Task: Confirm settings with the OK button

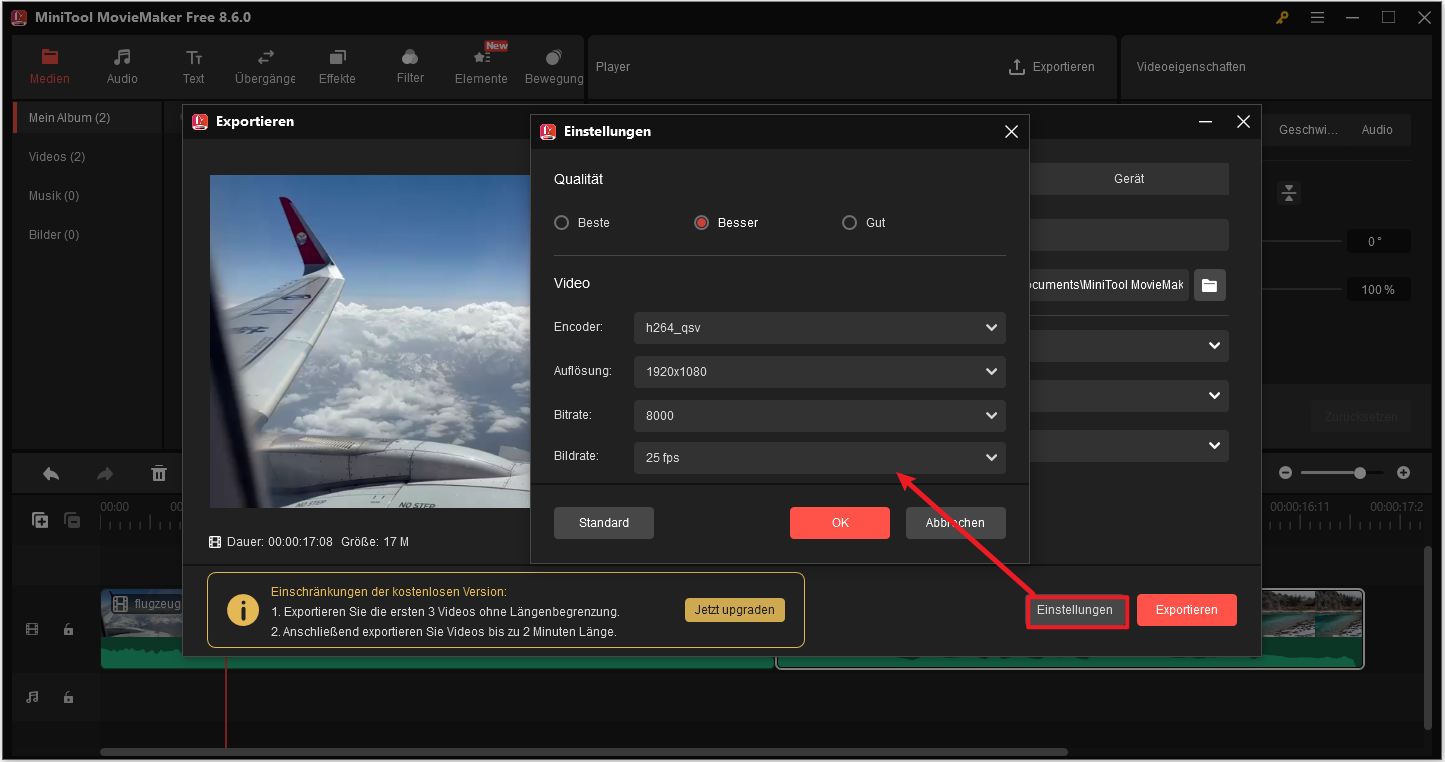Action: coord(839,522)
